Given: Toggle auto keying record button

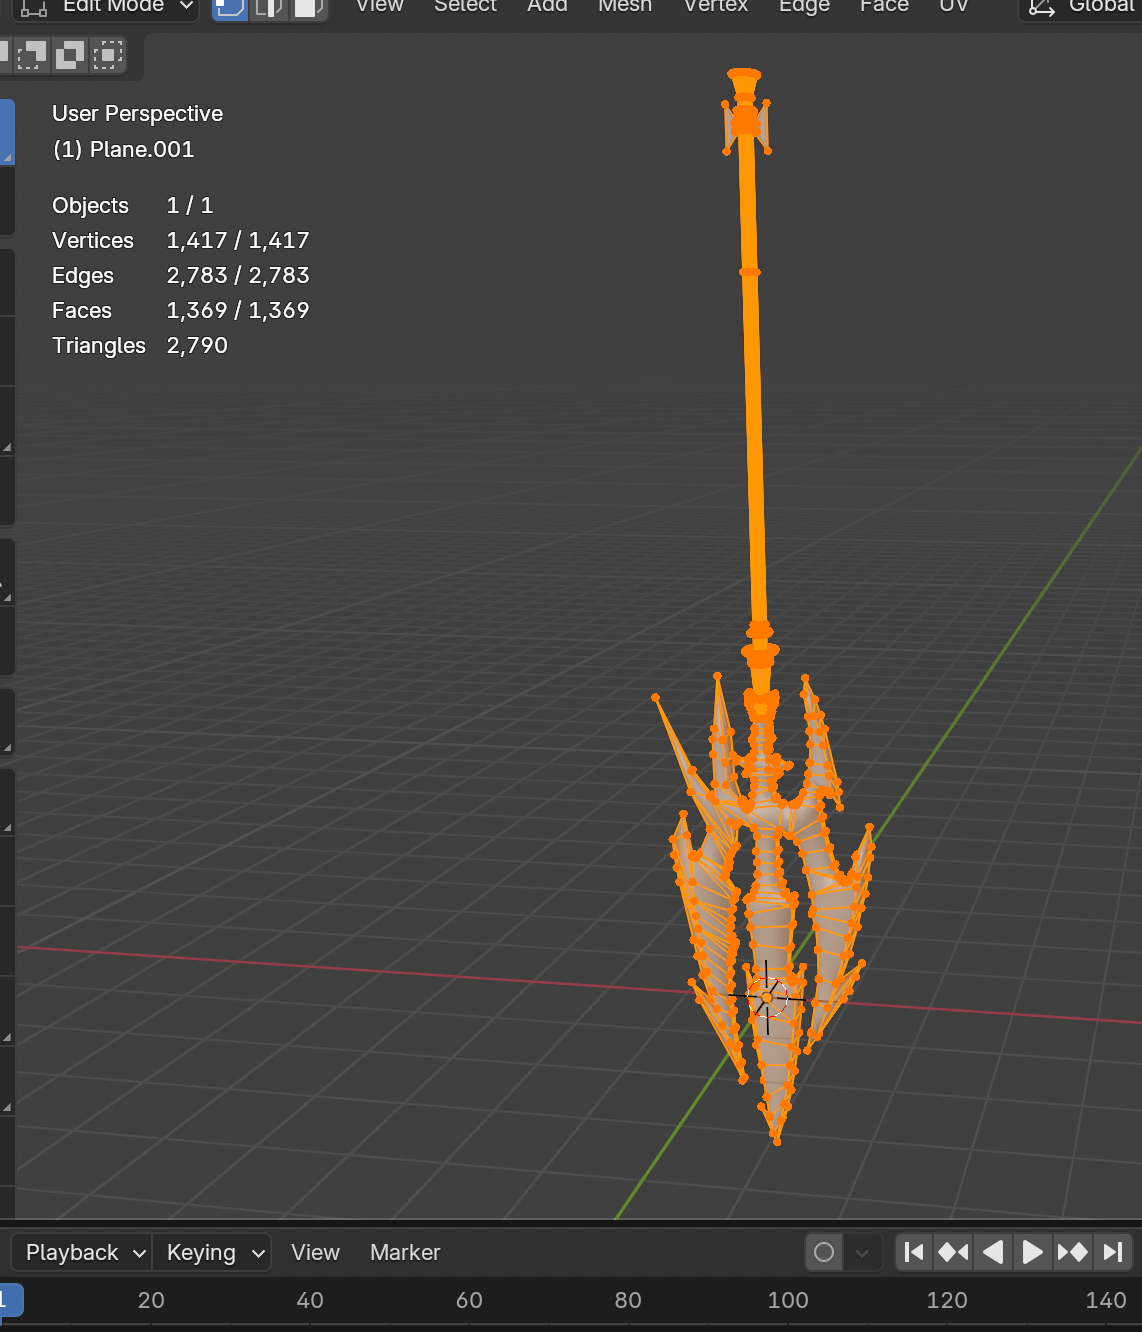Looking at the screenshot, I should pos(824,1252).
